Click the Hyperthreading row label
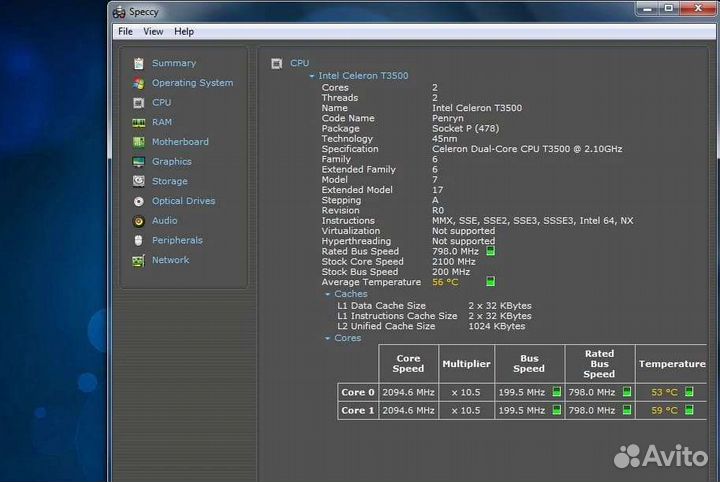 point(356,241)
